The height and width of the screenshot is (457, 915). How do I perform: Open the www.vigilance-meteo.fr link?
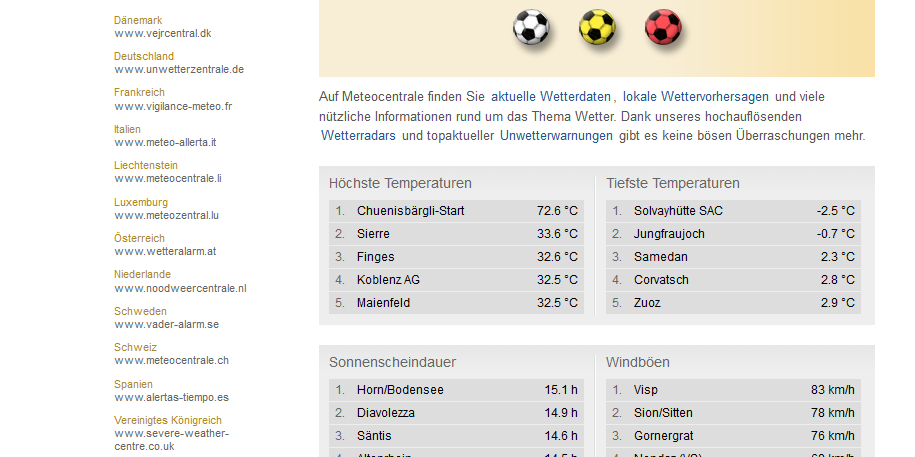point(173,106)
